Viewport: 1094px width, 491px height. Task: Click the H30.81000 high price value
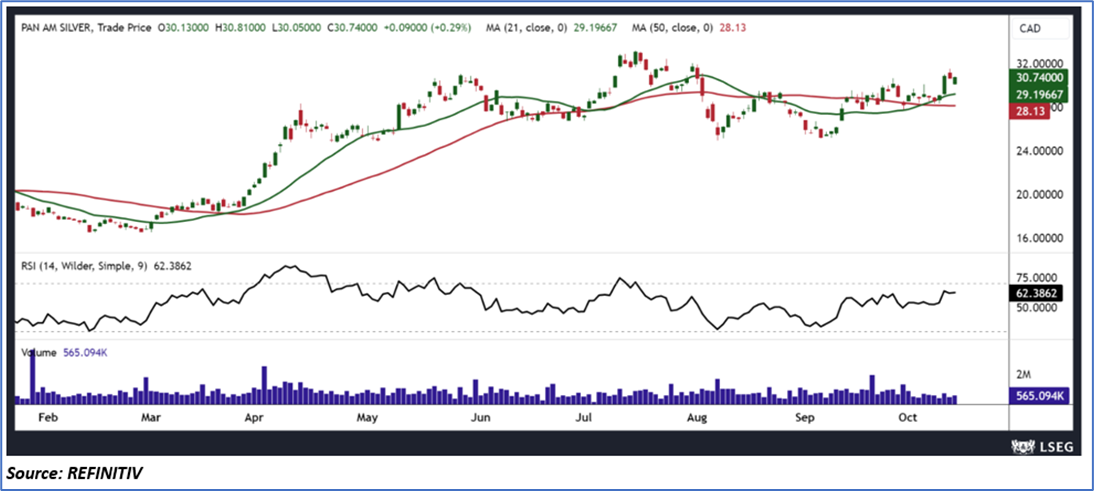click(241, 28)
